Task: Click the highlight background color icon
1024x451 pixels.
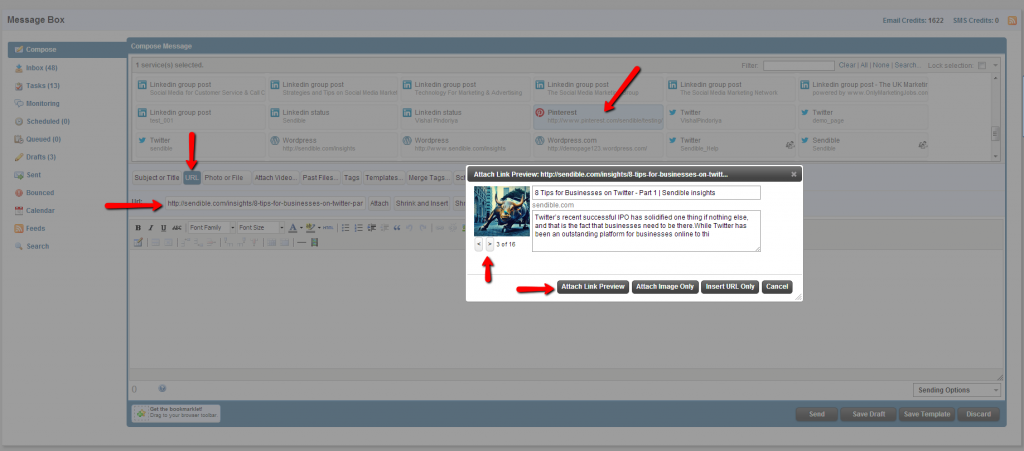Action: (311, 228)
